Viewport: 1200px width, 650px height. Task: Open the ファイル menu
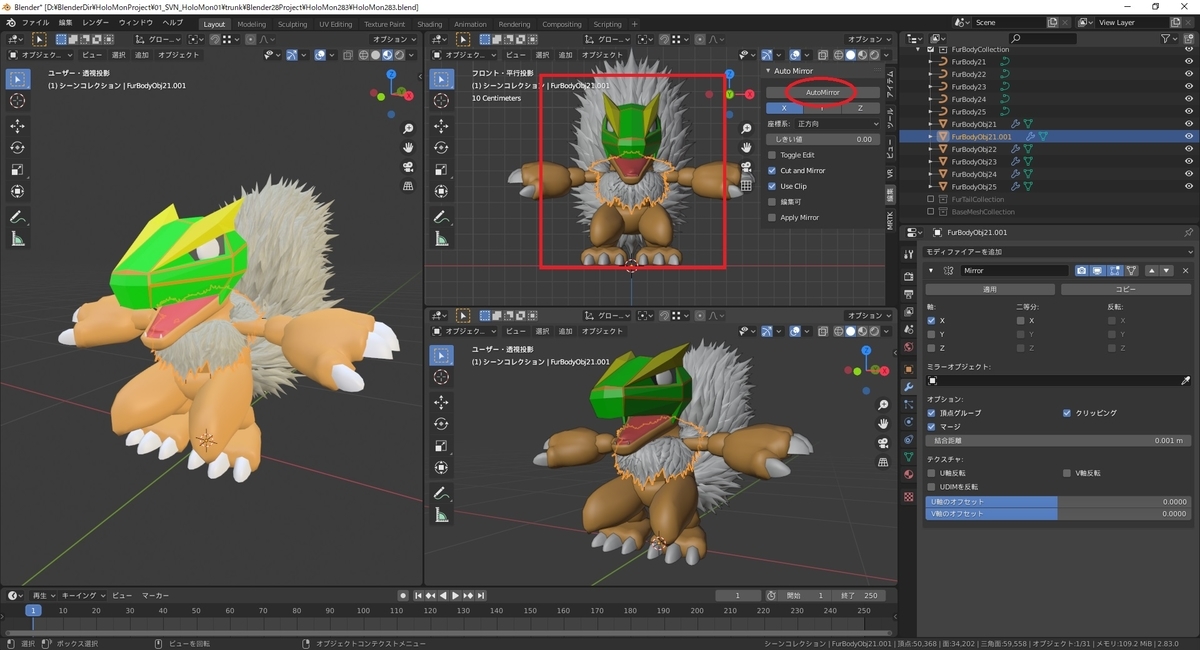pyautogui.click(x=35, y=22)
